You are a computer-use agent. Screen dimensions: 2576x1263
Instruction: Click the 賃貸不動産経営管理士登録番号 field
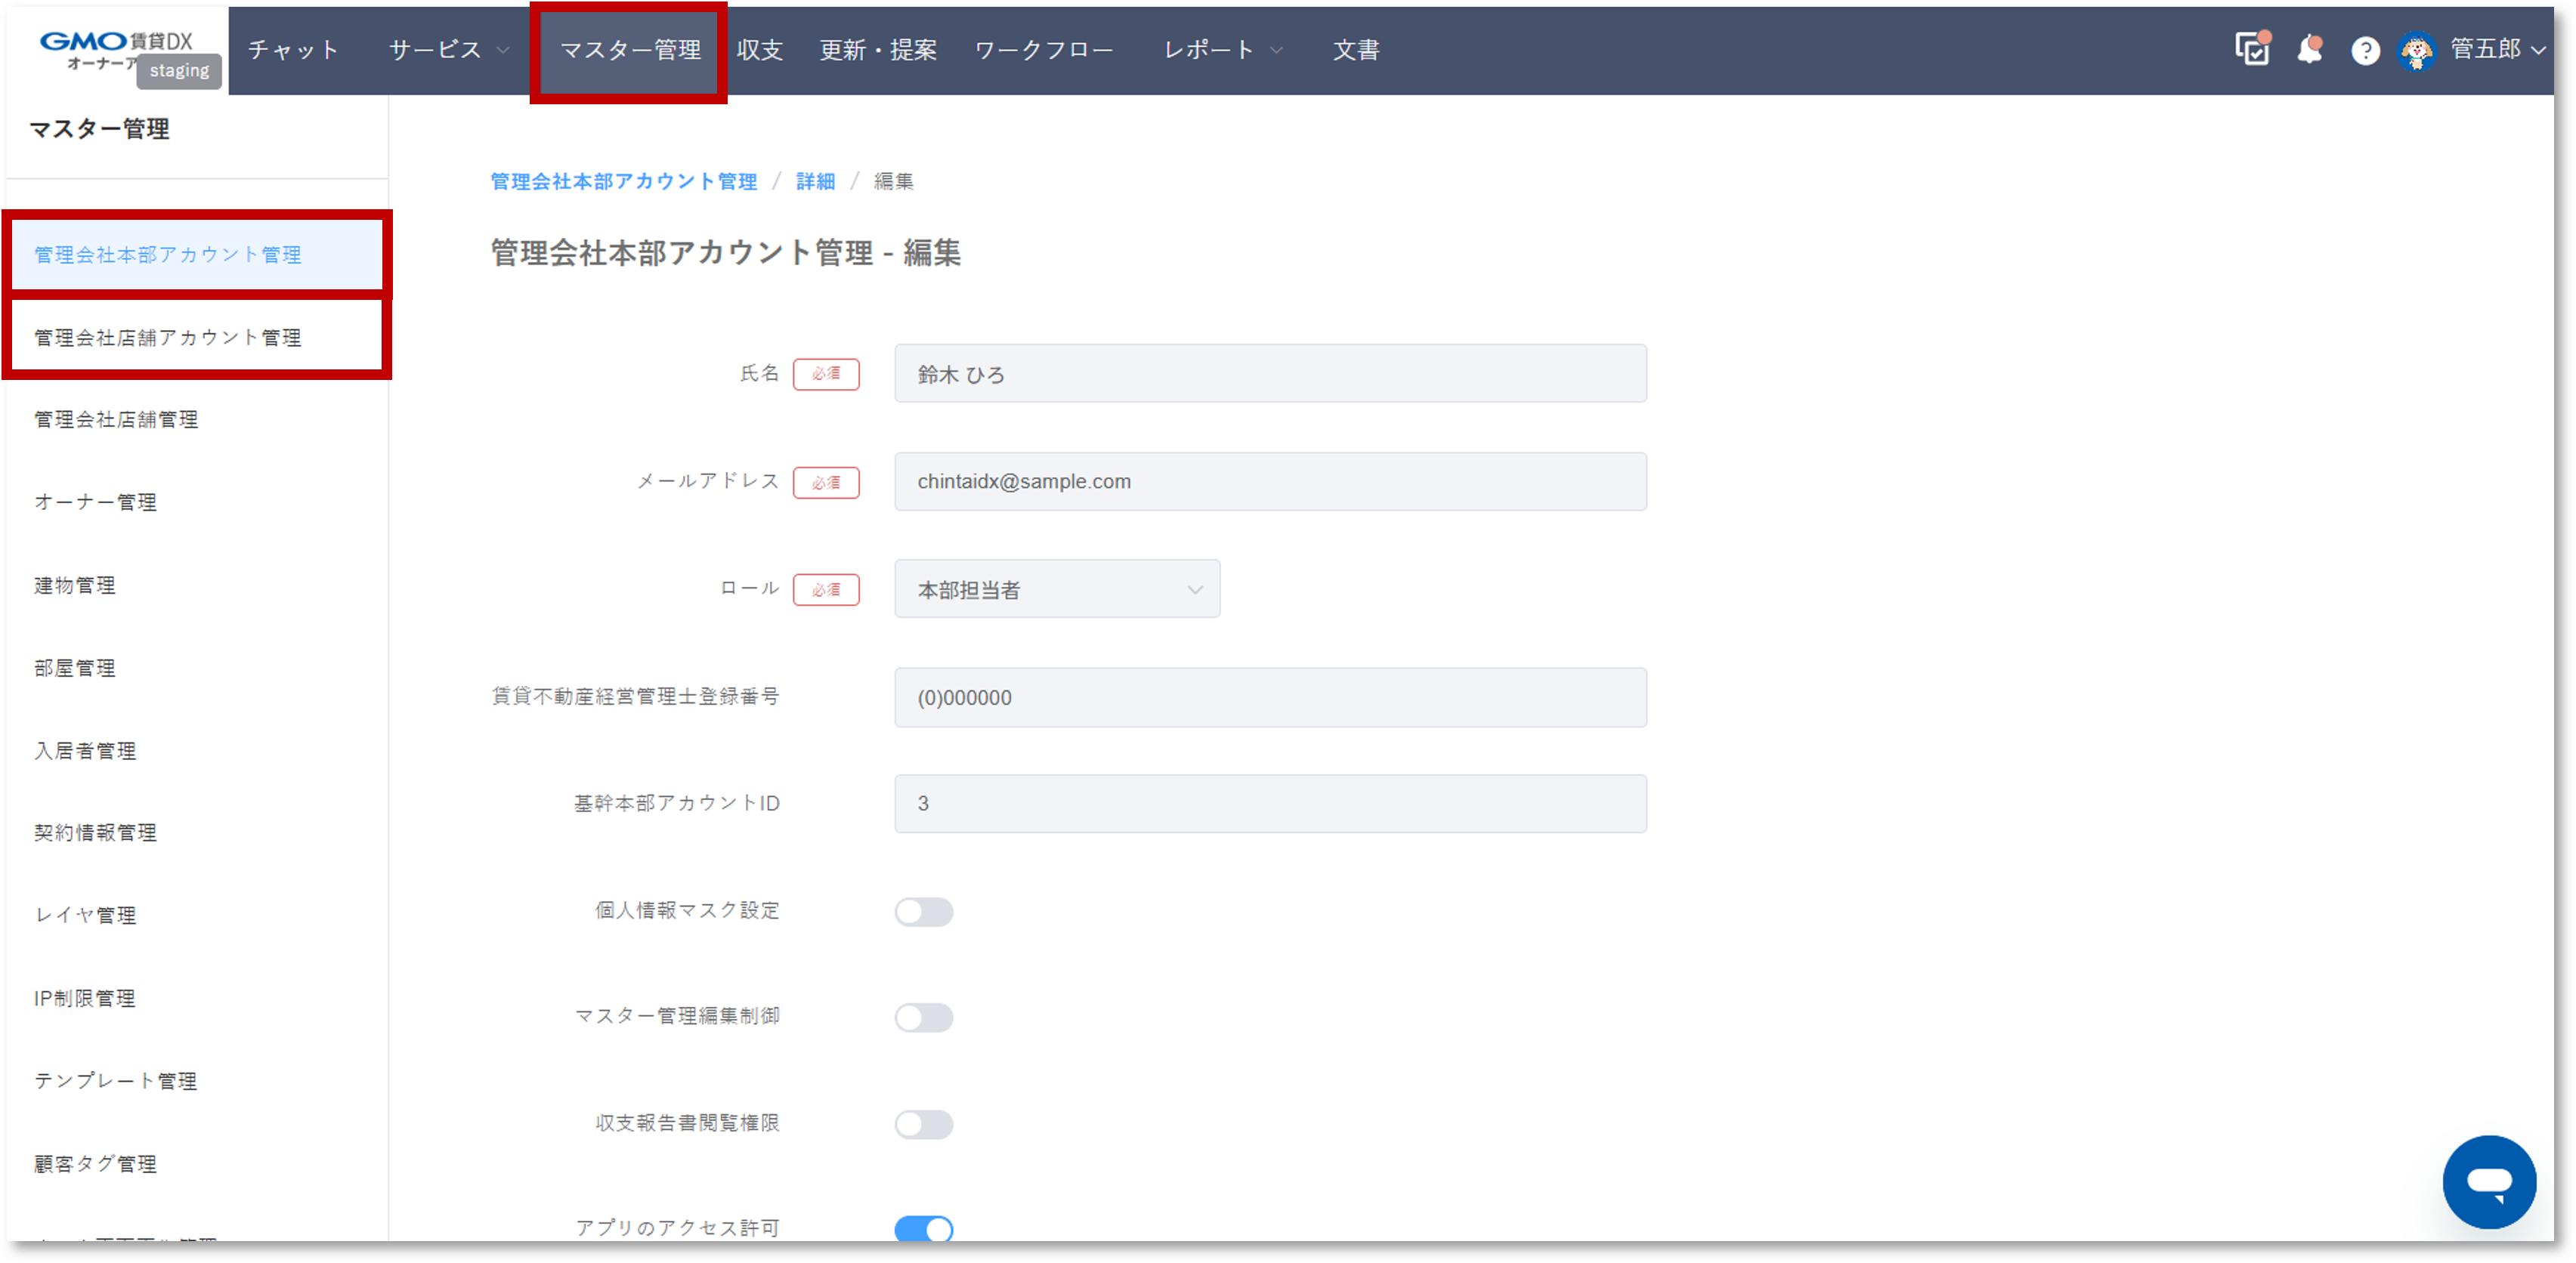(x=1270, y=697)
